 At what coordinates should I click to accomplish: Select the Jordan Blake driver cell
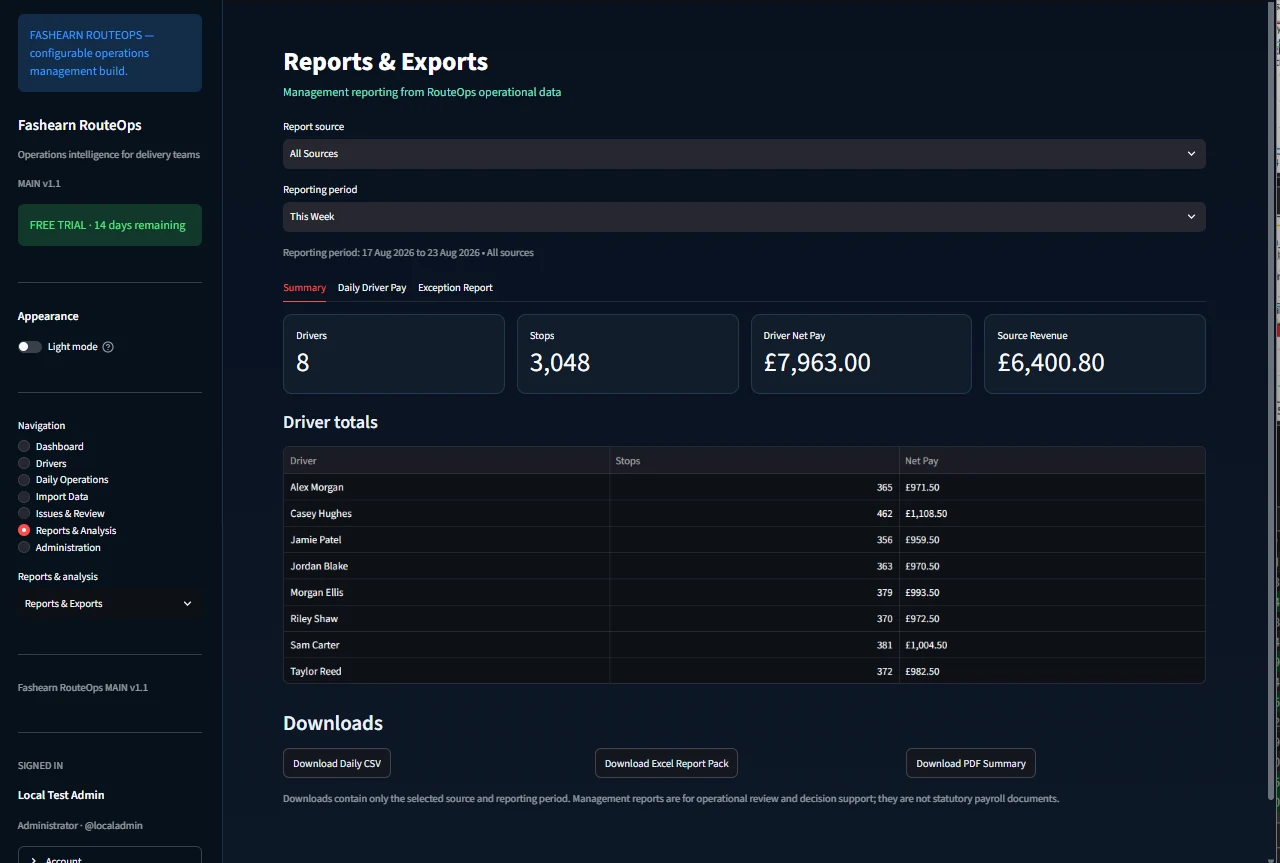[x=447, y=566]
